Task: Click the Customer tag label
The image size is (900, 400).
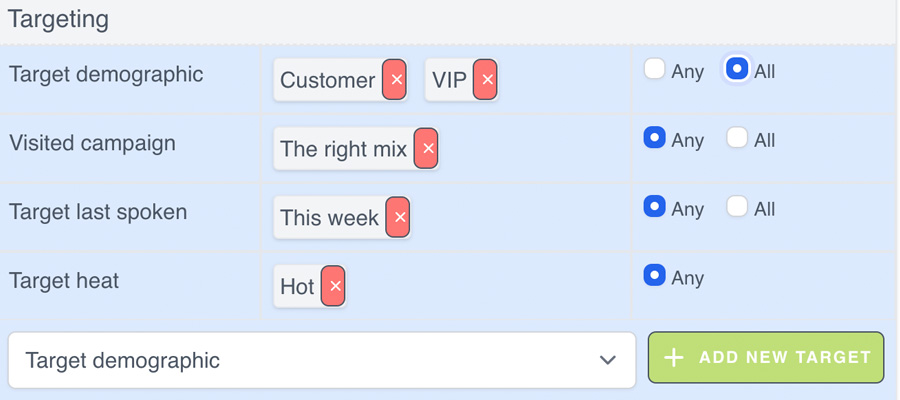Action: (x=327, y=80)
